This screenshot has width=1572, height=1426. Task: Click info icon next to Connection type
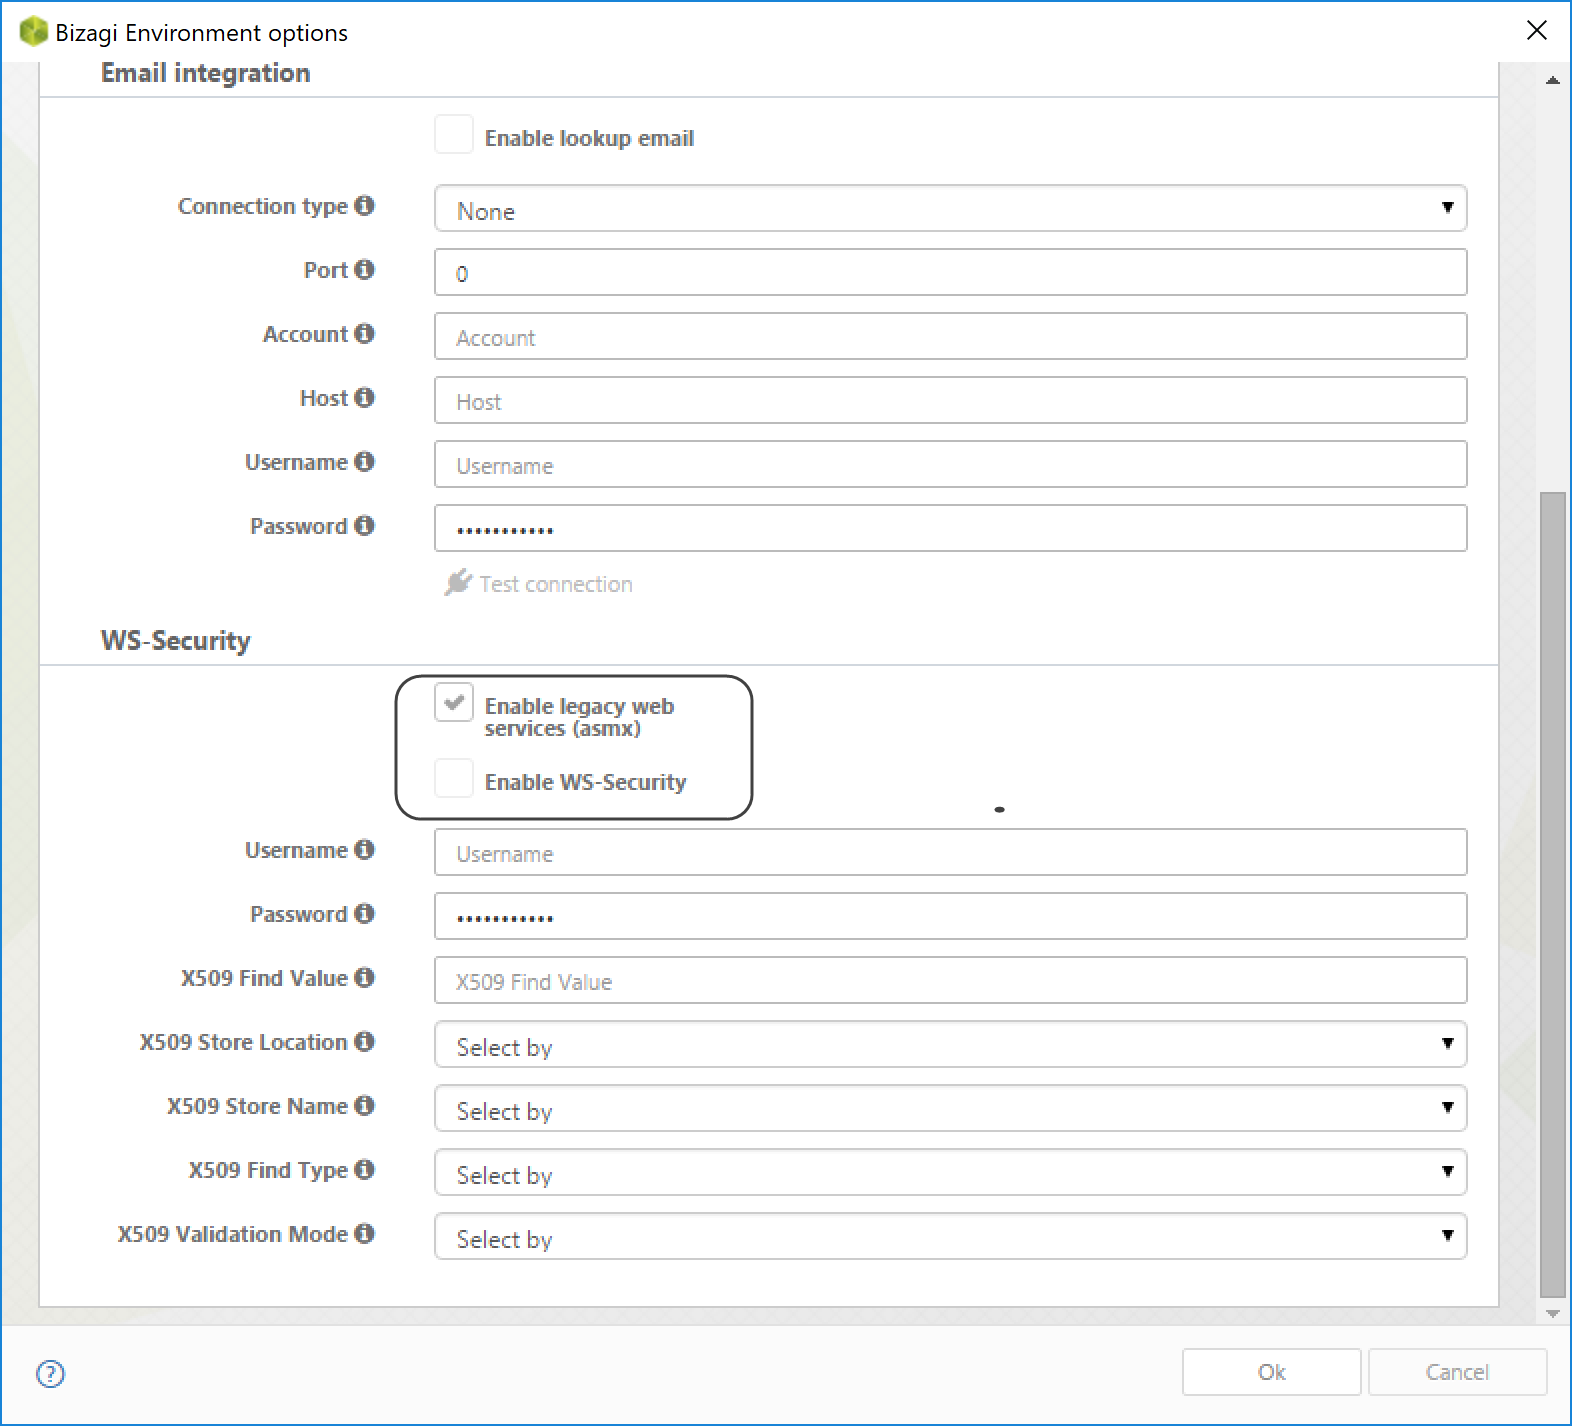tap(364, 205)
